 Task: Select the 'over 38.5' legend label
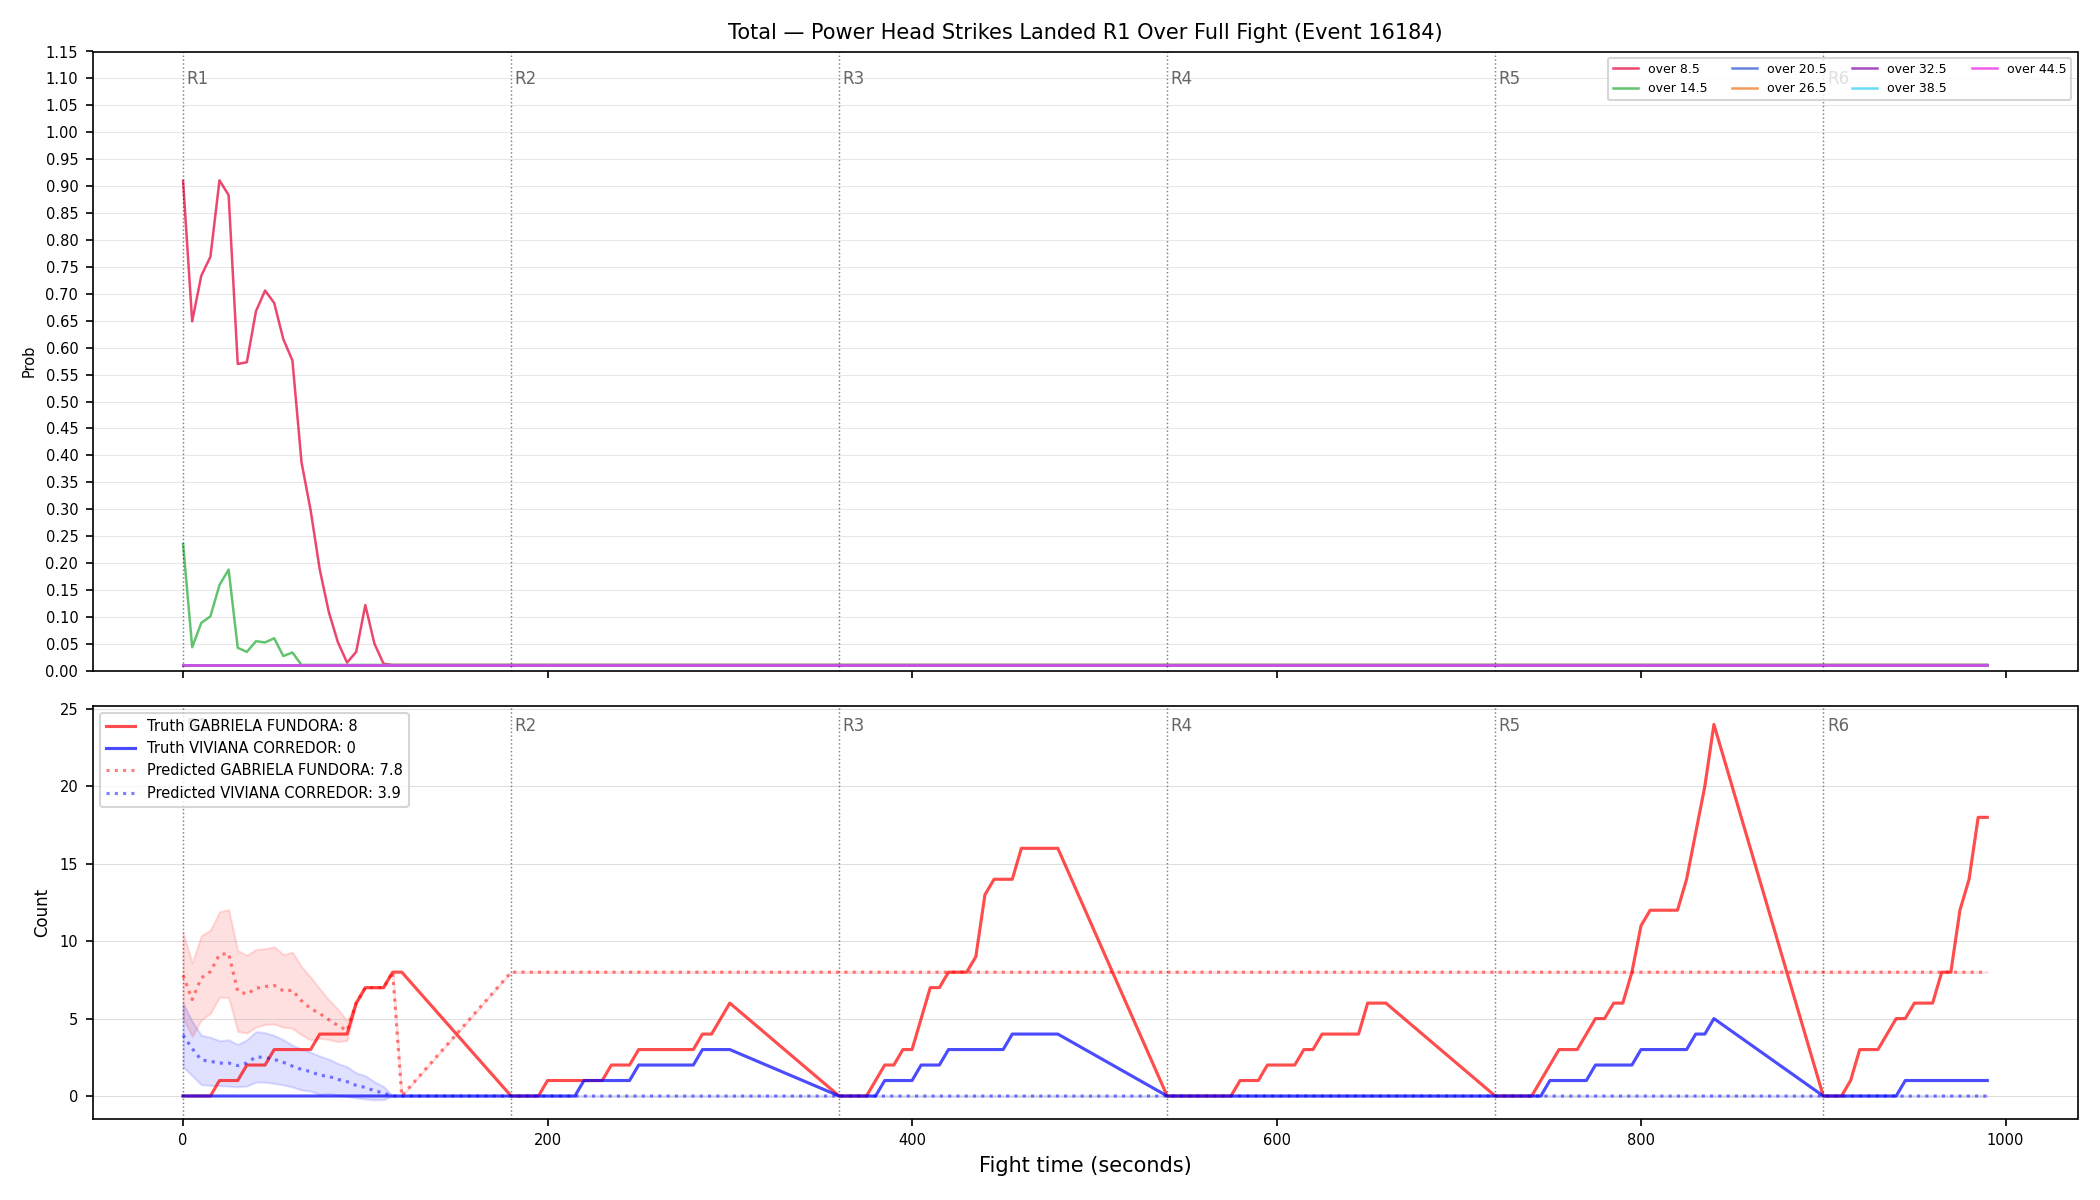(1916, 88)
